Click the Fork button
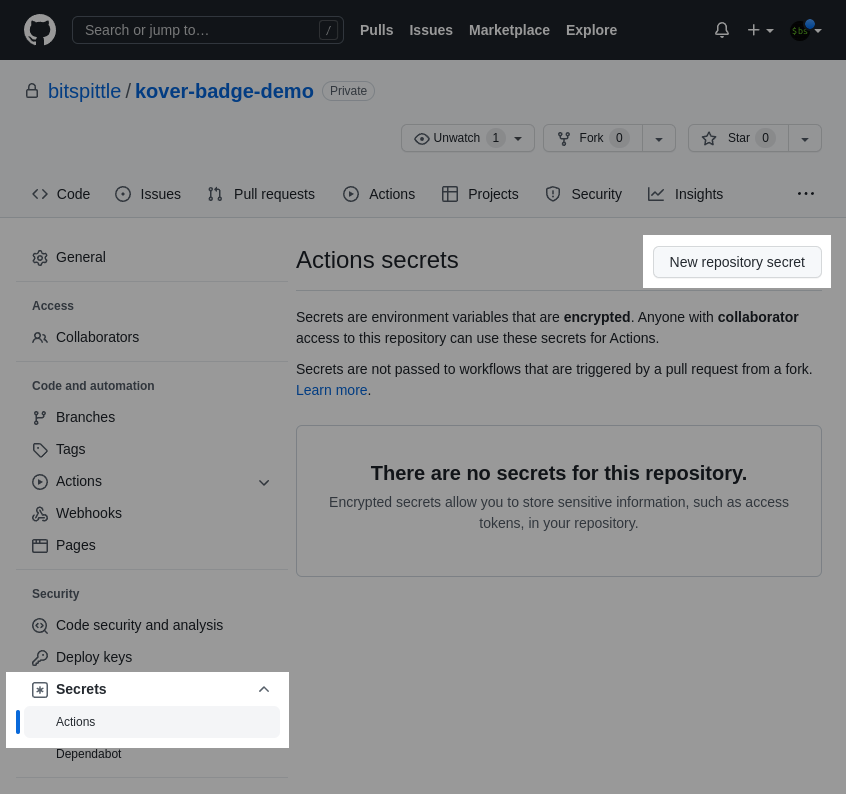The image size is (846, 794). click(593, 138)
